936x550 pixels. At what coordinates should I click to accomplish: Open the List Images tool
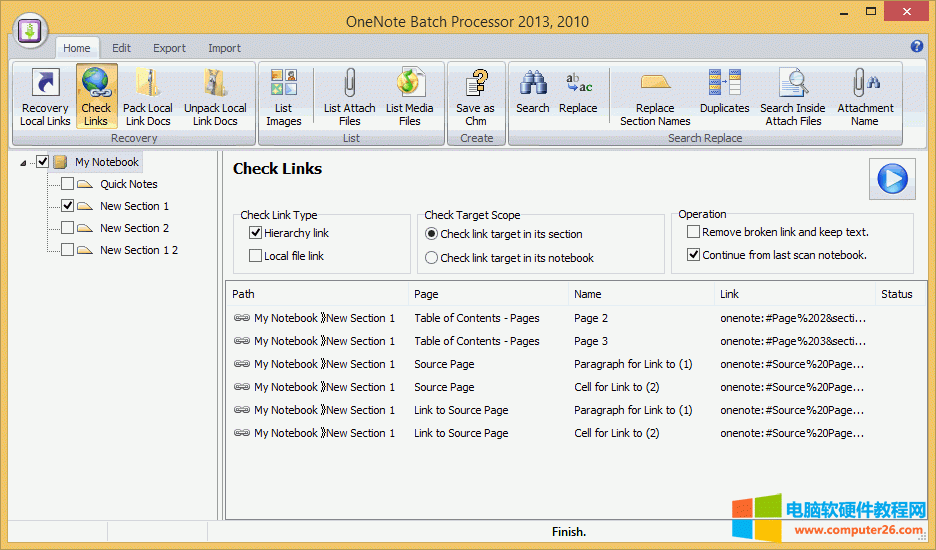[283, 84]
